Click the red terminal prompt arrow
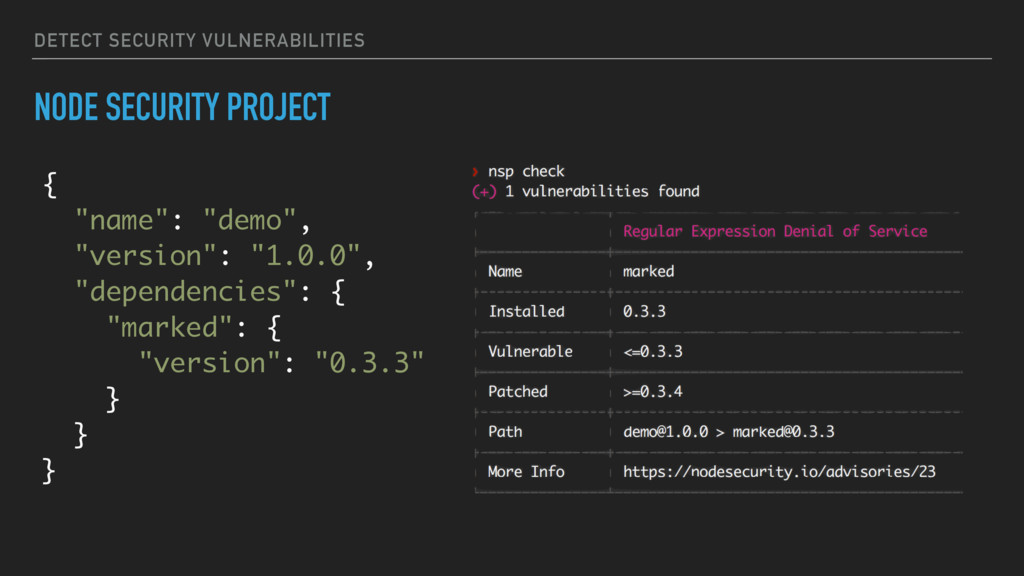Viewport: 1024px width, 576px height. pos(475,172)
